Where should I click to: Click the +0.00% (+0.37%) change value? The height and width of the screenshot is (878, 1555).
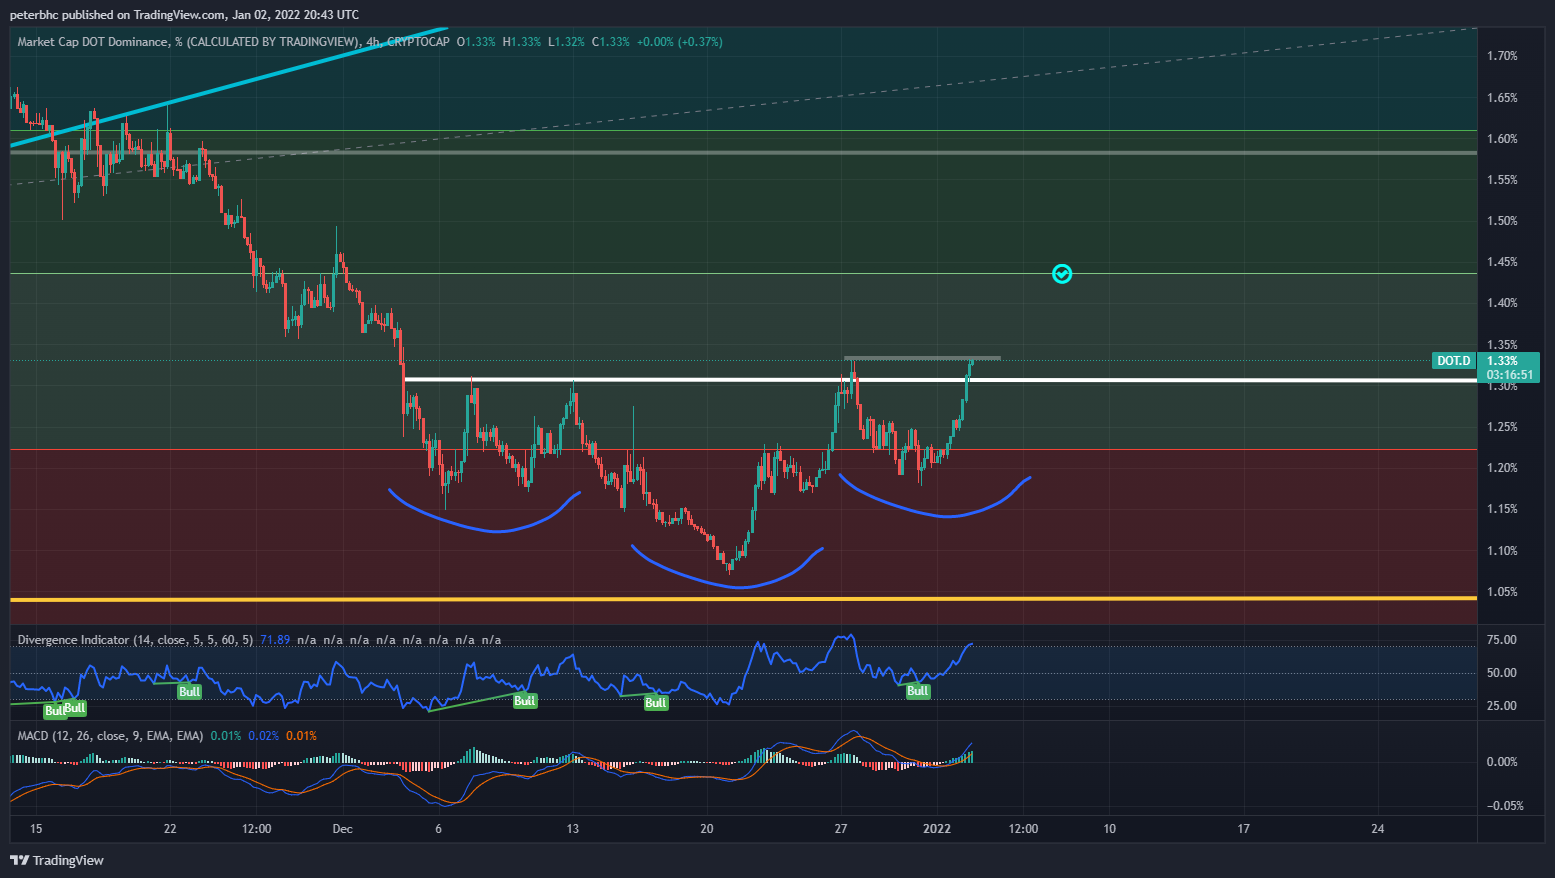pos(680,42)
